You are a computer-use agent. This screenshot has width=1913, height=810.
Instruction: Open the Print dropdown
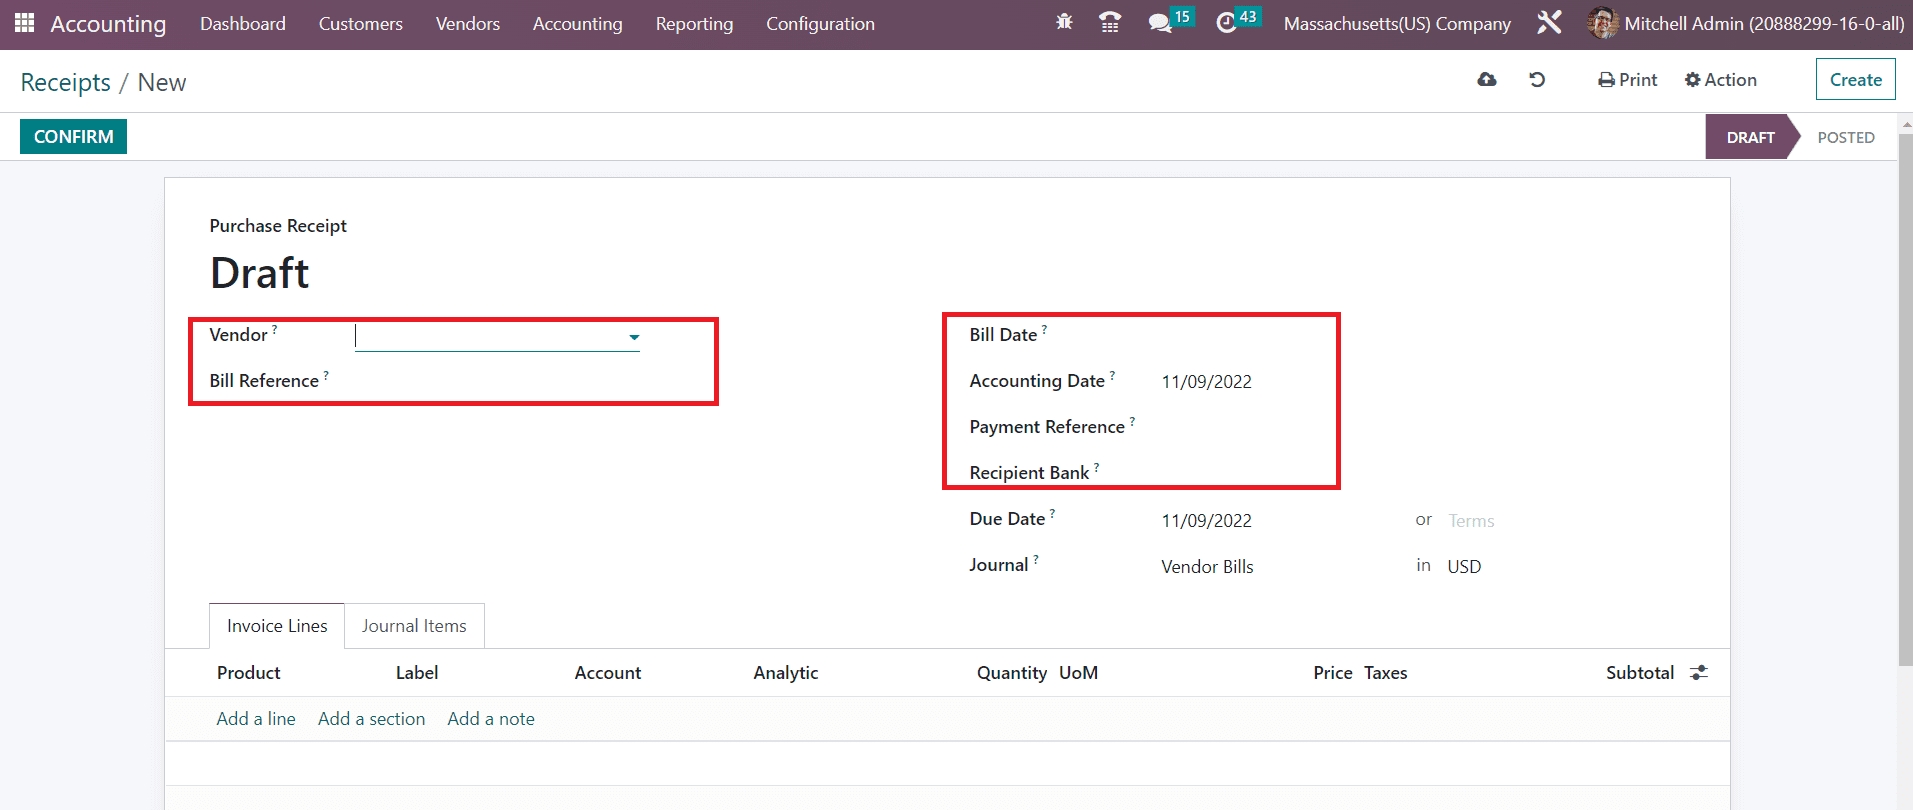[x=1627, y=80]
